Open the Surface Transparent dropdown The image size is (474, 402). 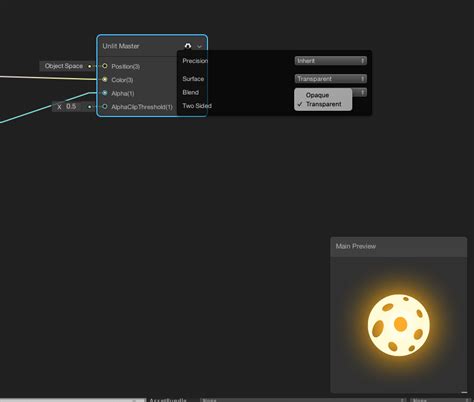(331, 79)
